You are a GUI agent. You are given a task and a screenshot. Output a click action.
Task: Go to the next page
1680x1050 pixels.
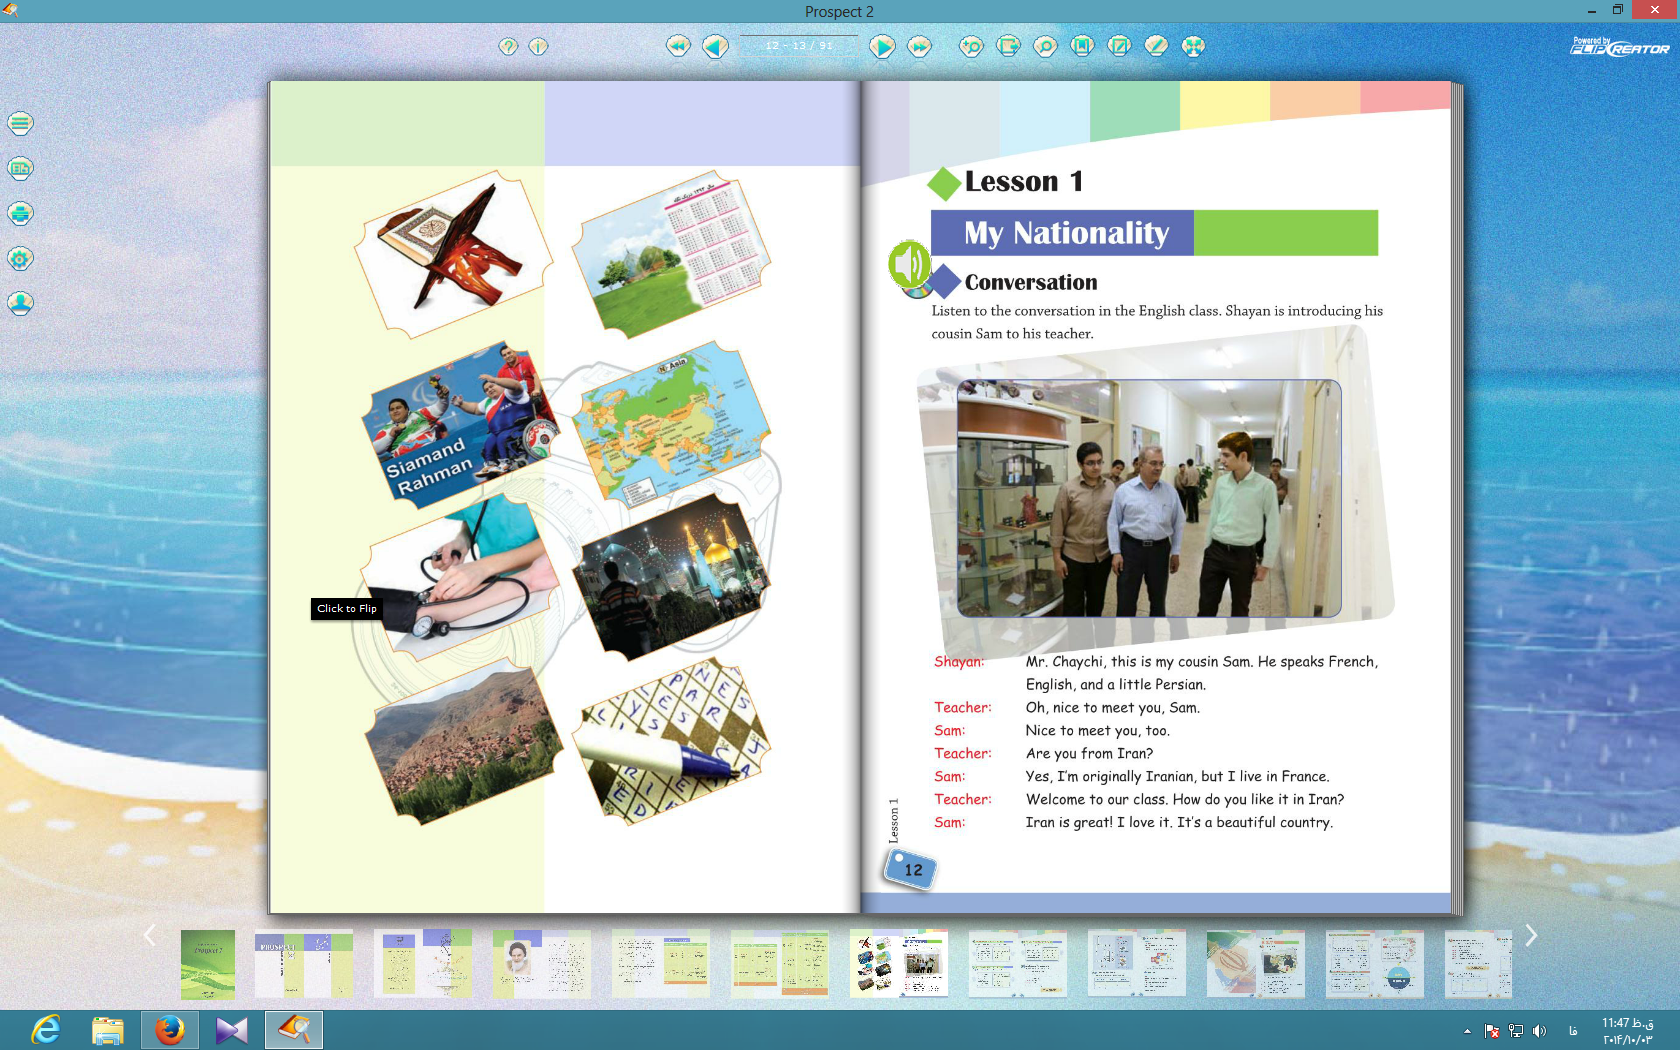(x=882, y=46)
